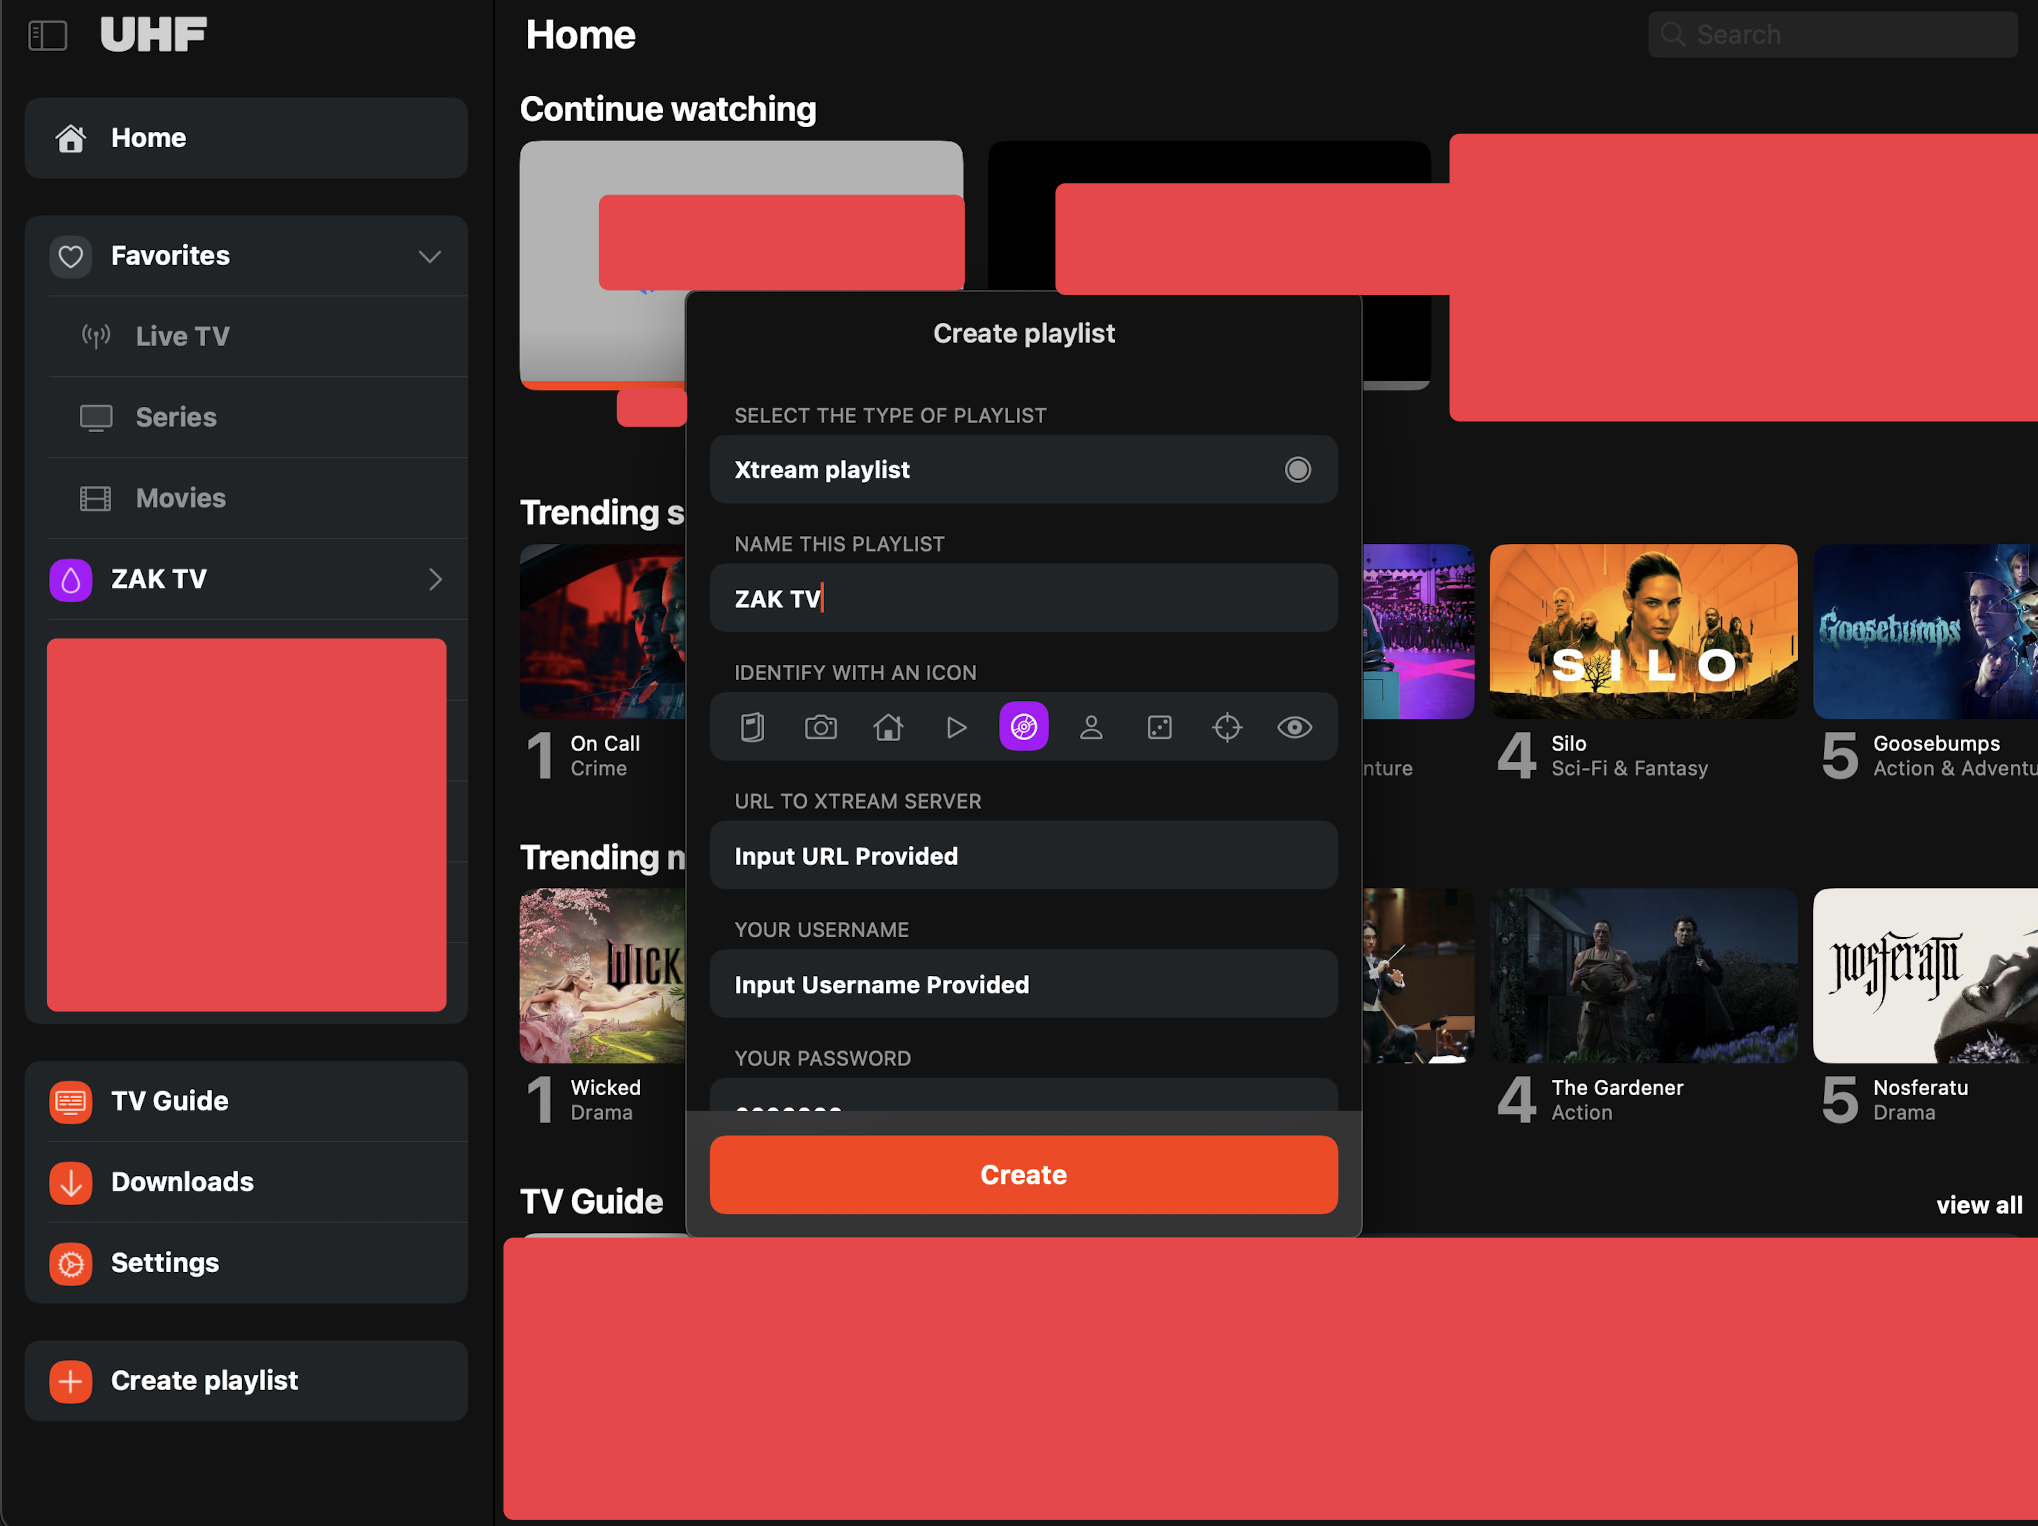Pick the book playlist icon
The width and height of the screenshot is (2038, 1526).
tap(752, 727)
